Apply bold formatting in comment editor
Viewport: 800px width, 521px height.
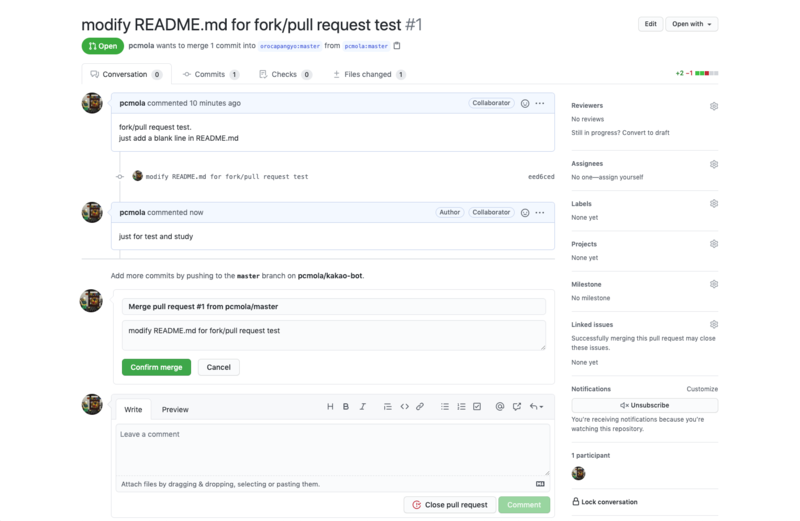pyautogui.click(x=346, y=407)
